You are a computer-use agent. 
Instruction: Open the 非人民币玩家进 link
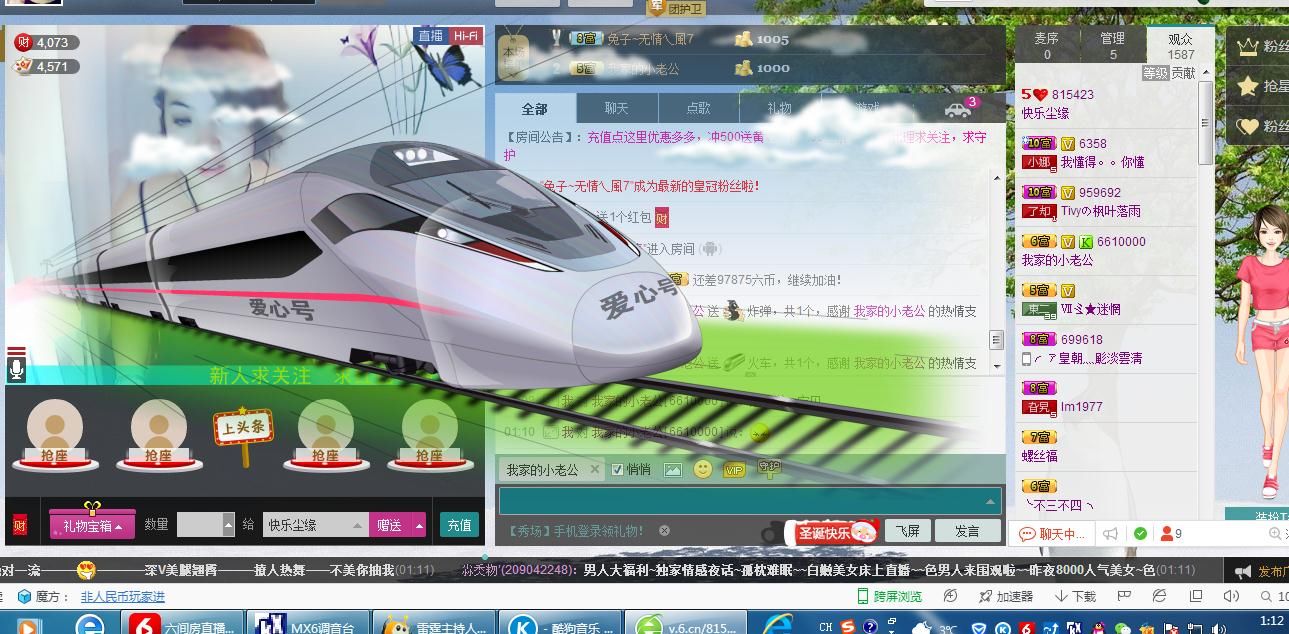click(122, 596)
